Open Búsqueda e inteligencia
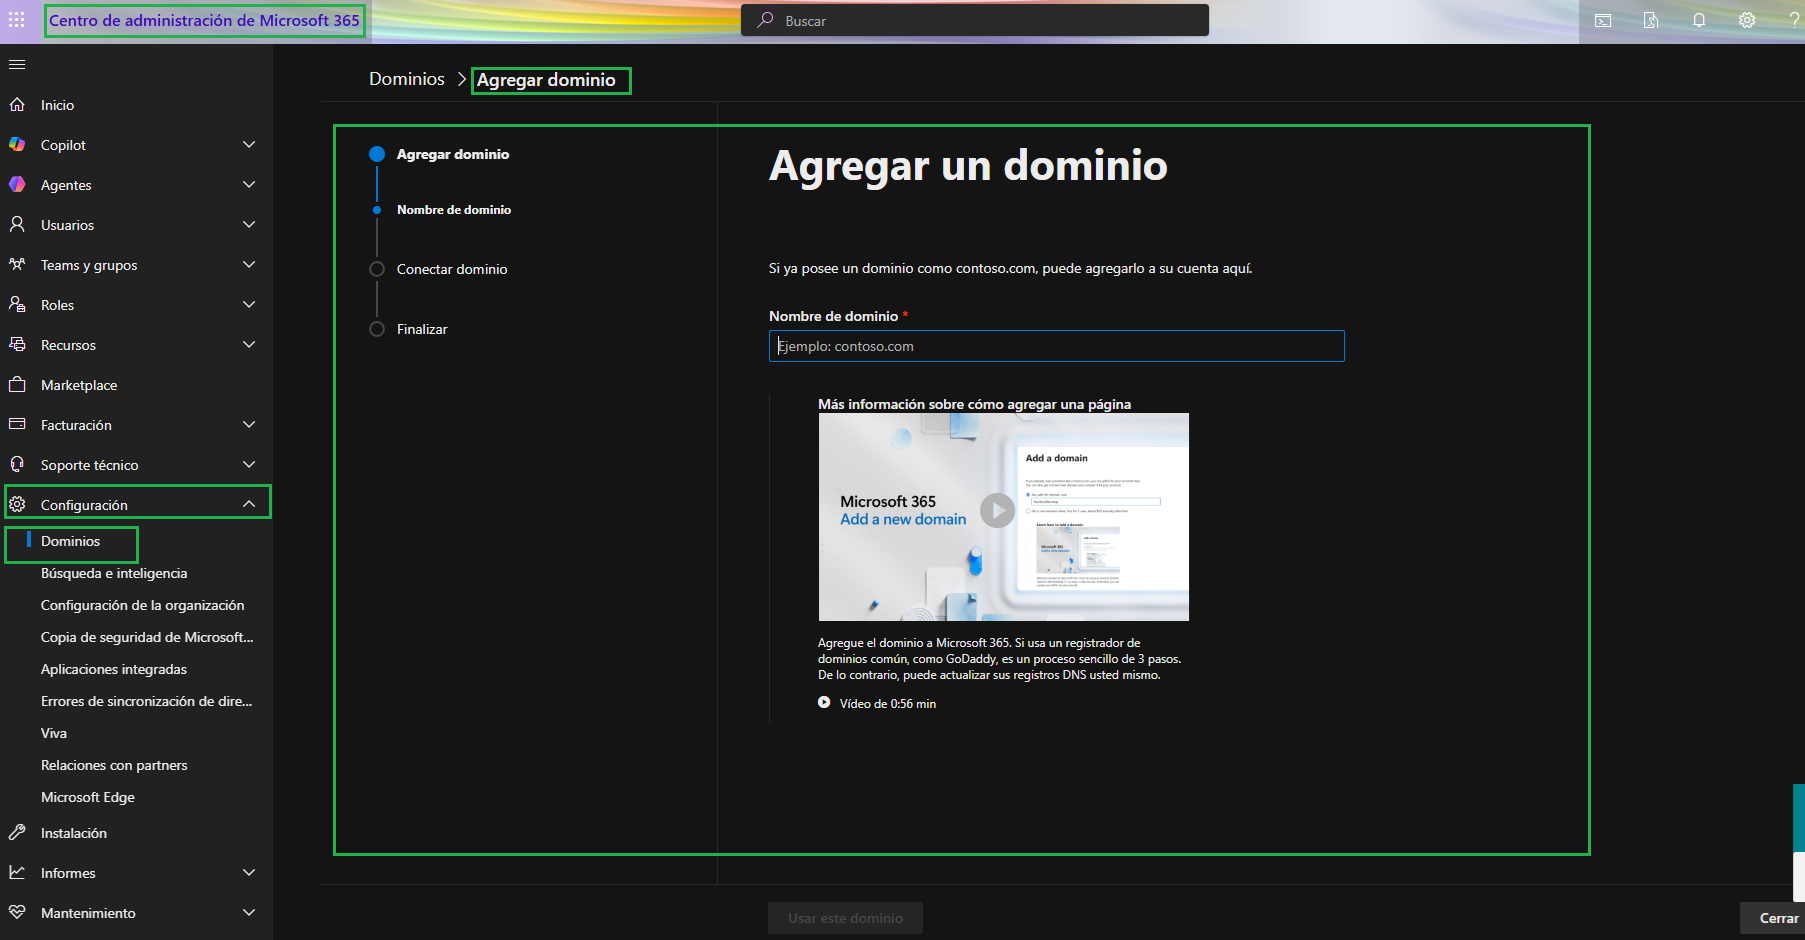This screenshot has width=1805, height=940. (x=114, y=573)
